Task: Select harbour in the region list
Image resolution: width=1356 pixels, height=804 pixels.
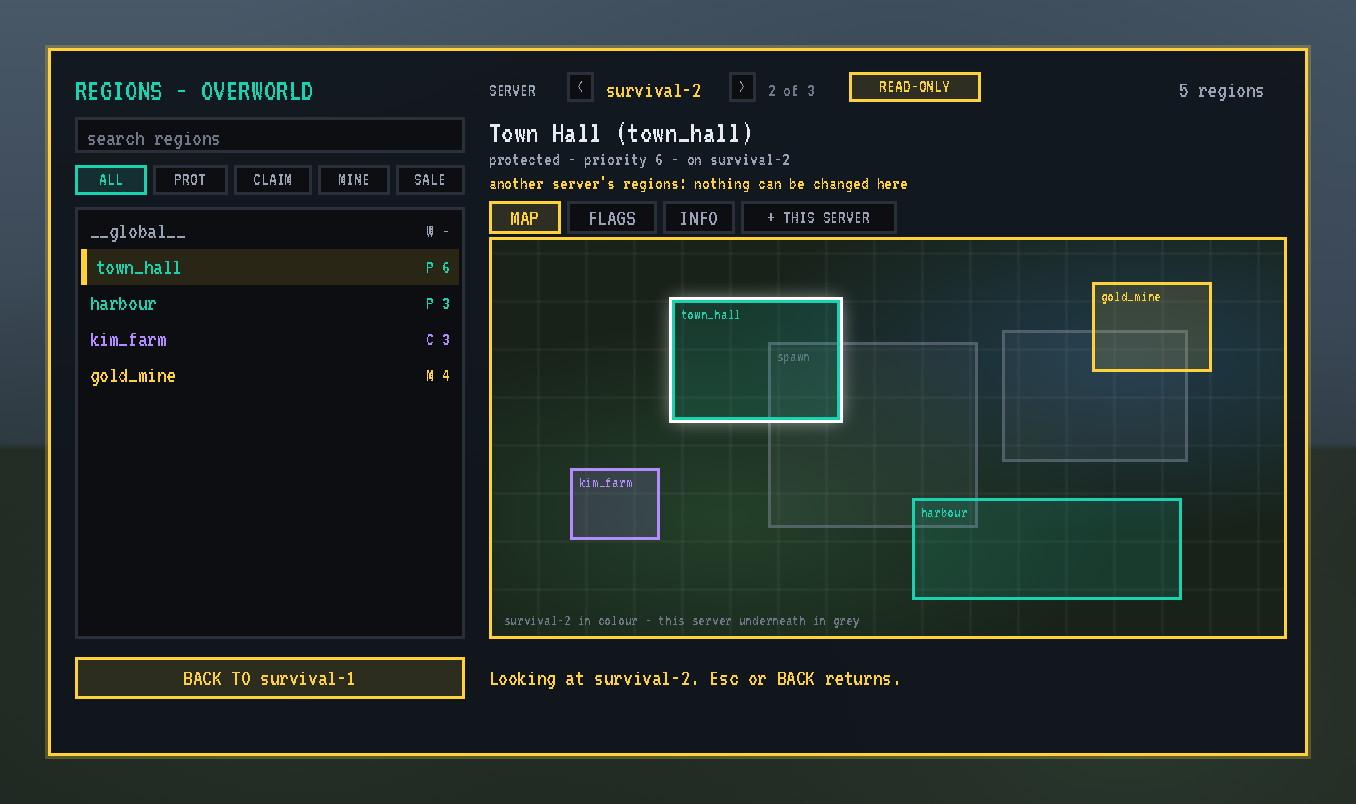Action: tap(270, 304)
